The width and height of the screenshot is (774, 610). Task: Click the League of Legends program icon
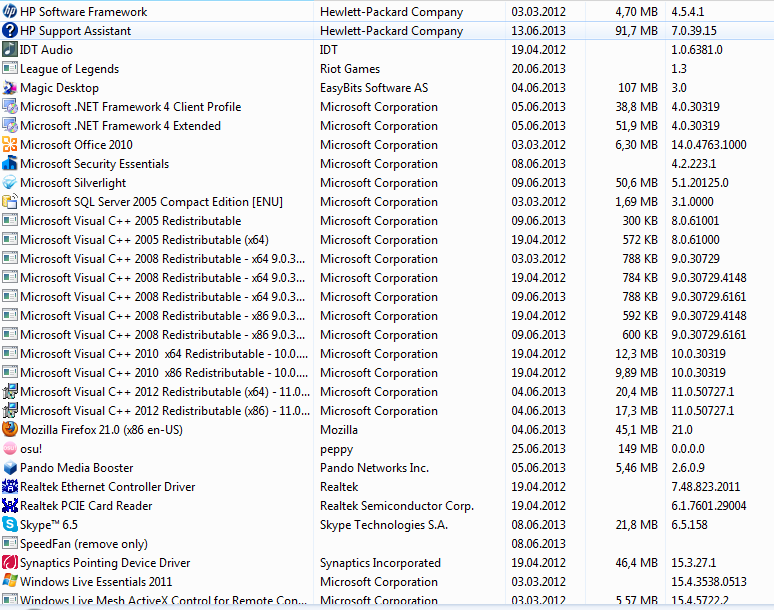pos(10,68)
